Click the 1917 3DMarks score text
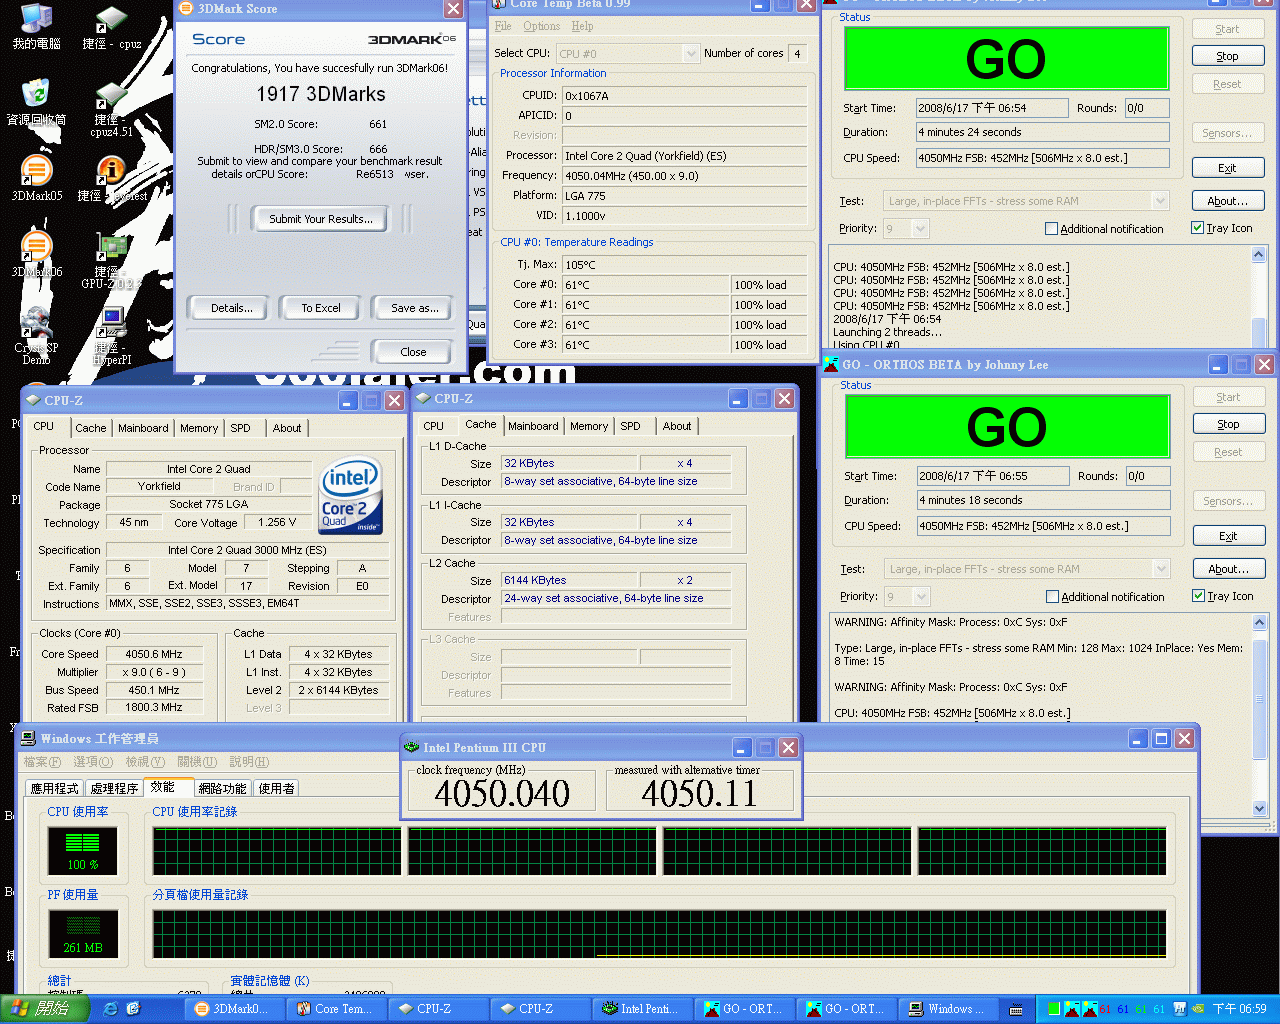Screen dimensions: 1280x1024 (x=321, y=94)
